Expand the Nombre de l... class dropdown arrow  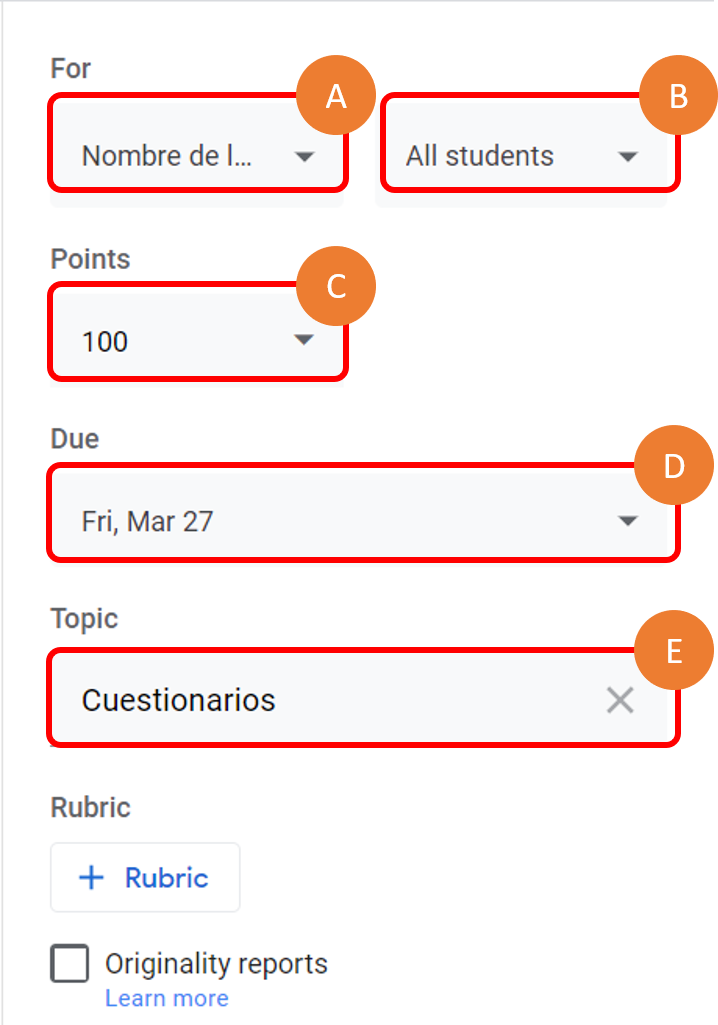point(305,156)
